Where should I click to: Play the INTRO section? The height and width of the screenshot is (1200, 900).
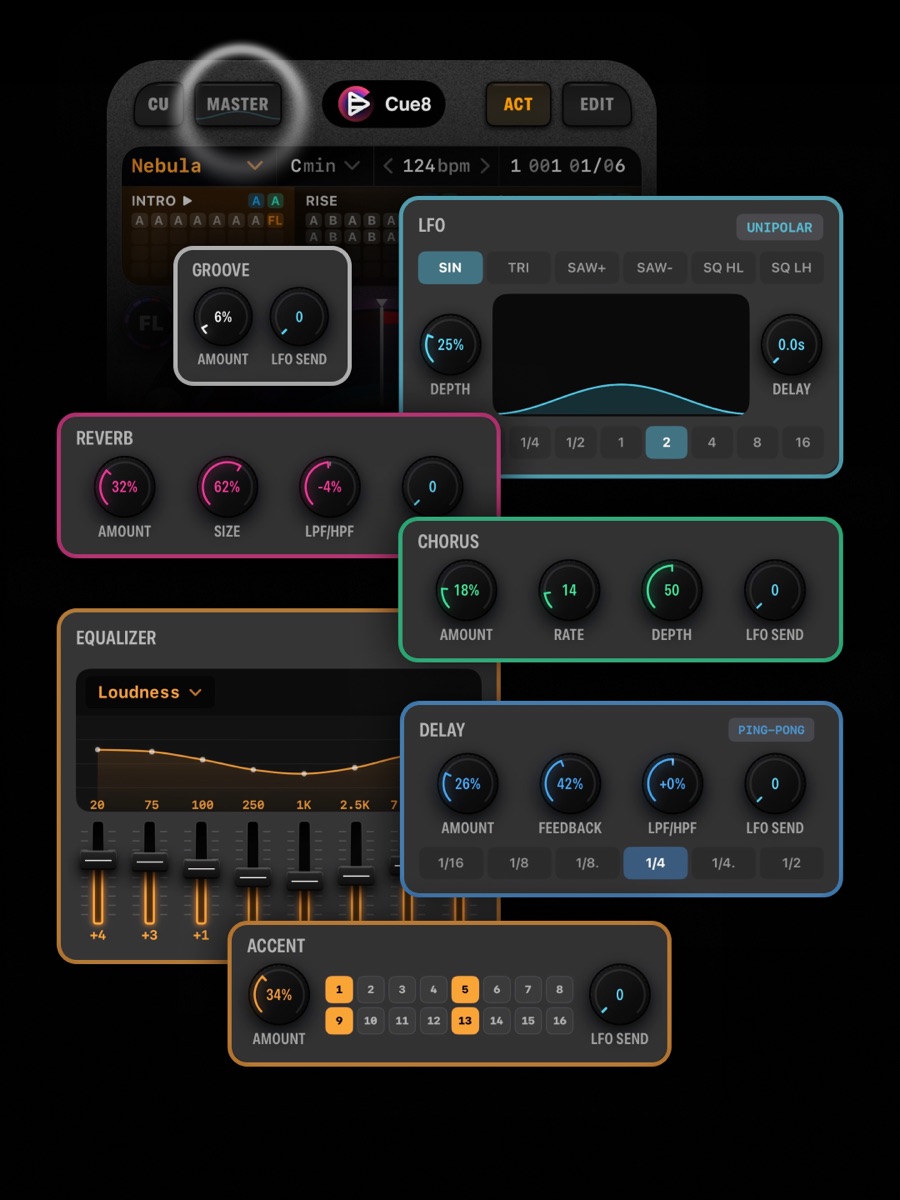187,201
